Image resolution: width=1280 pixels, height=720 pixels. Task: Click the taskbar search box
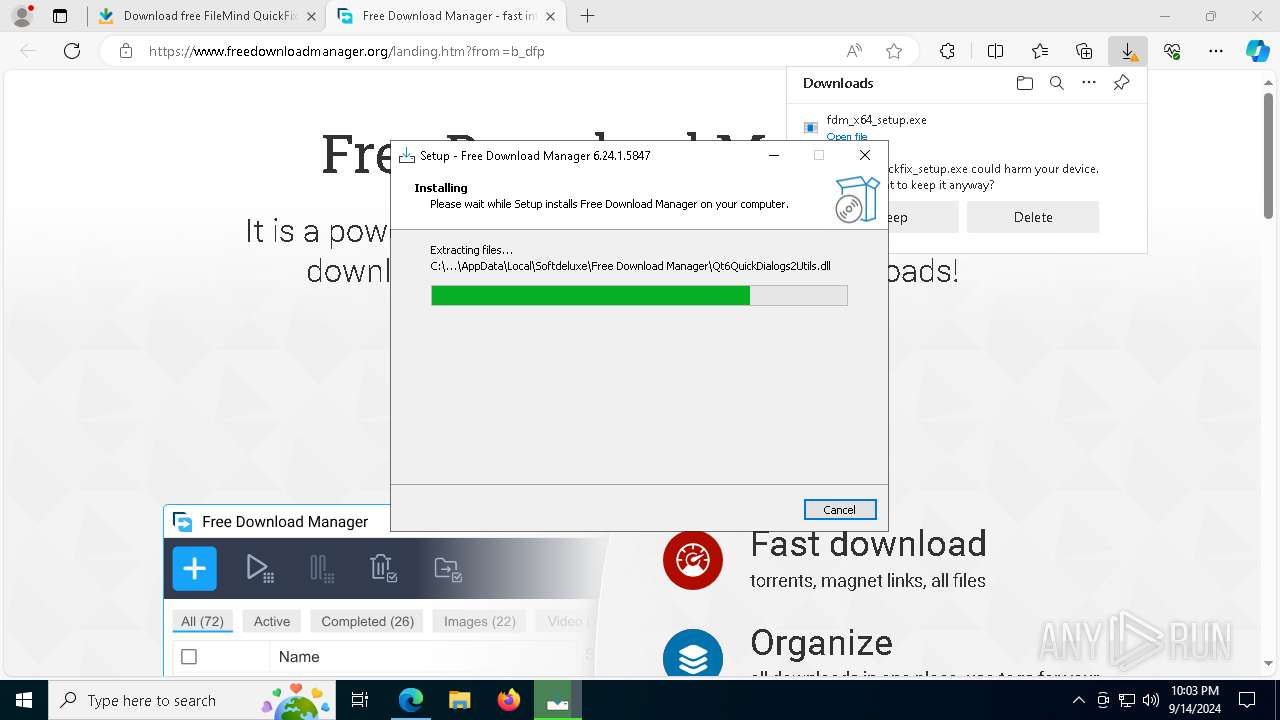tap(192, 700)
